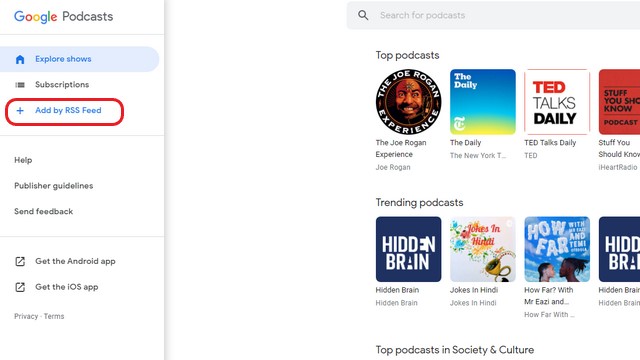Click the 'Top podcasts' heading
640x360 pixels.
(x=407, y=55)
